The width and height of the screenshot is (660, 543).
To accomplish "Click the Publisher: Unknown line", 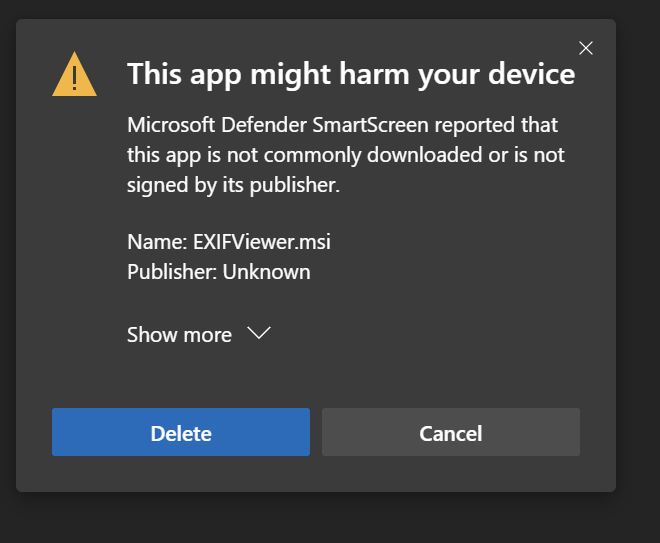I will point(218,271).
